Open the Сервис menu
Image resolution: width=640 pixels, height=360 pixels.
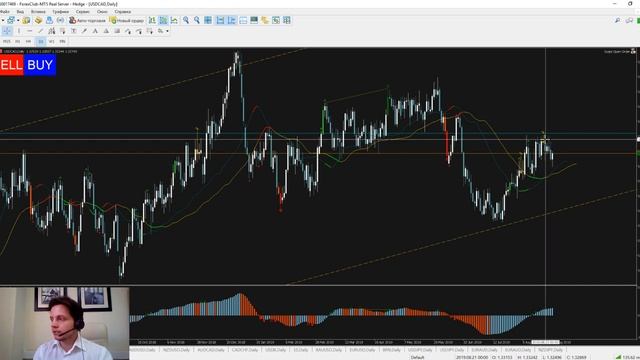tap(83, 11)
